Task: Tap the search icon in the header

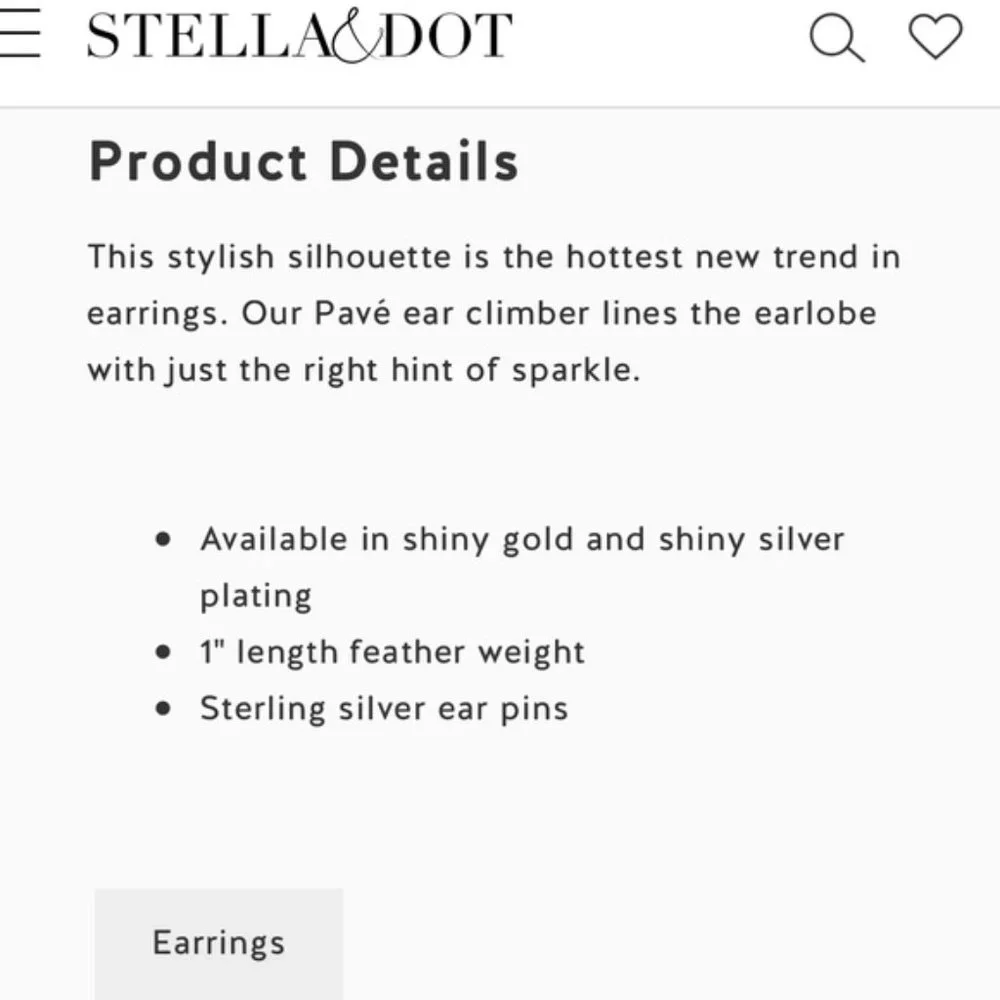Action: [x=838, y=38]
